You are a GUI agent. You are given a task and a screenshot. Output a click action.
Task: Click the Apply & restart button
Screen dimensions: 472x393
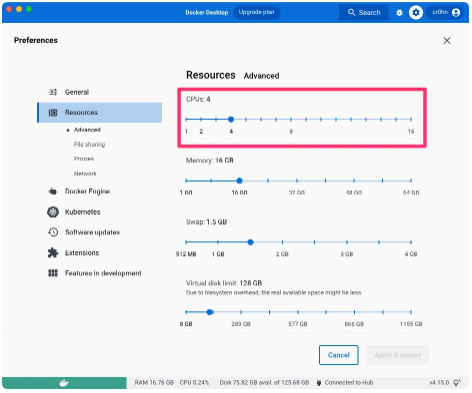point(397,355)
